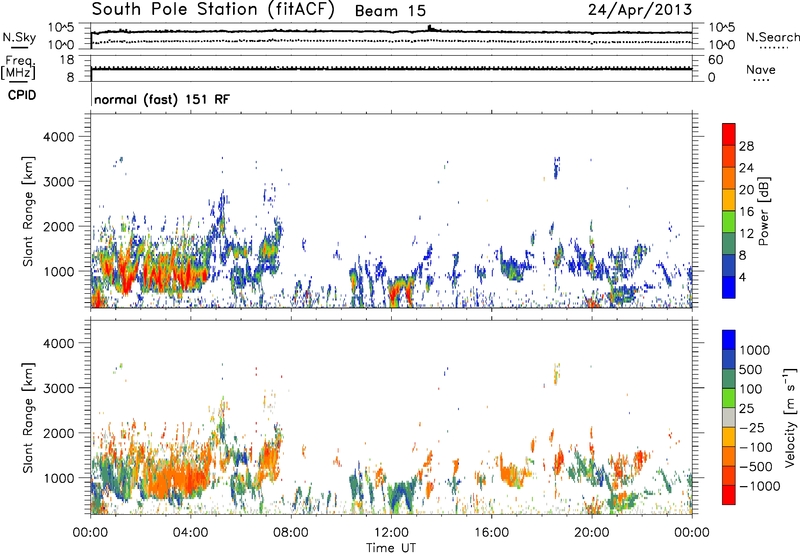This screenshot has height=554, width=800.
Task: Click the '04:00' time axis tick label
Action: (x=190, y=533)
